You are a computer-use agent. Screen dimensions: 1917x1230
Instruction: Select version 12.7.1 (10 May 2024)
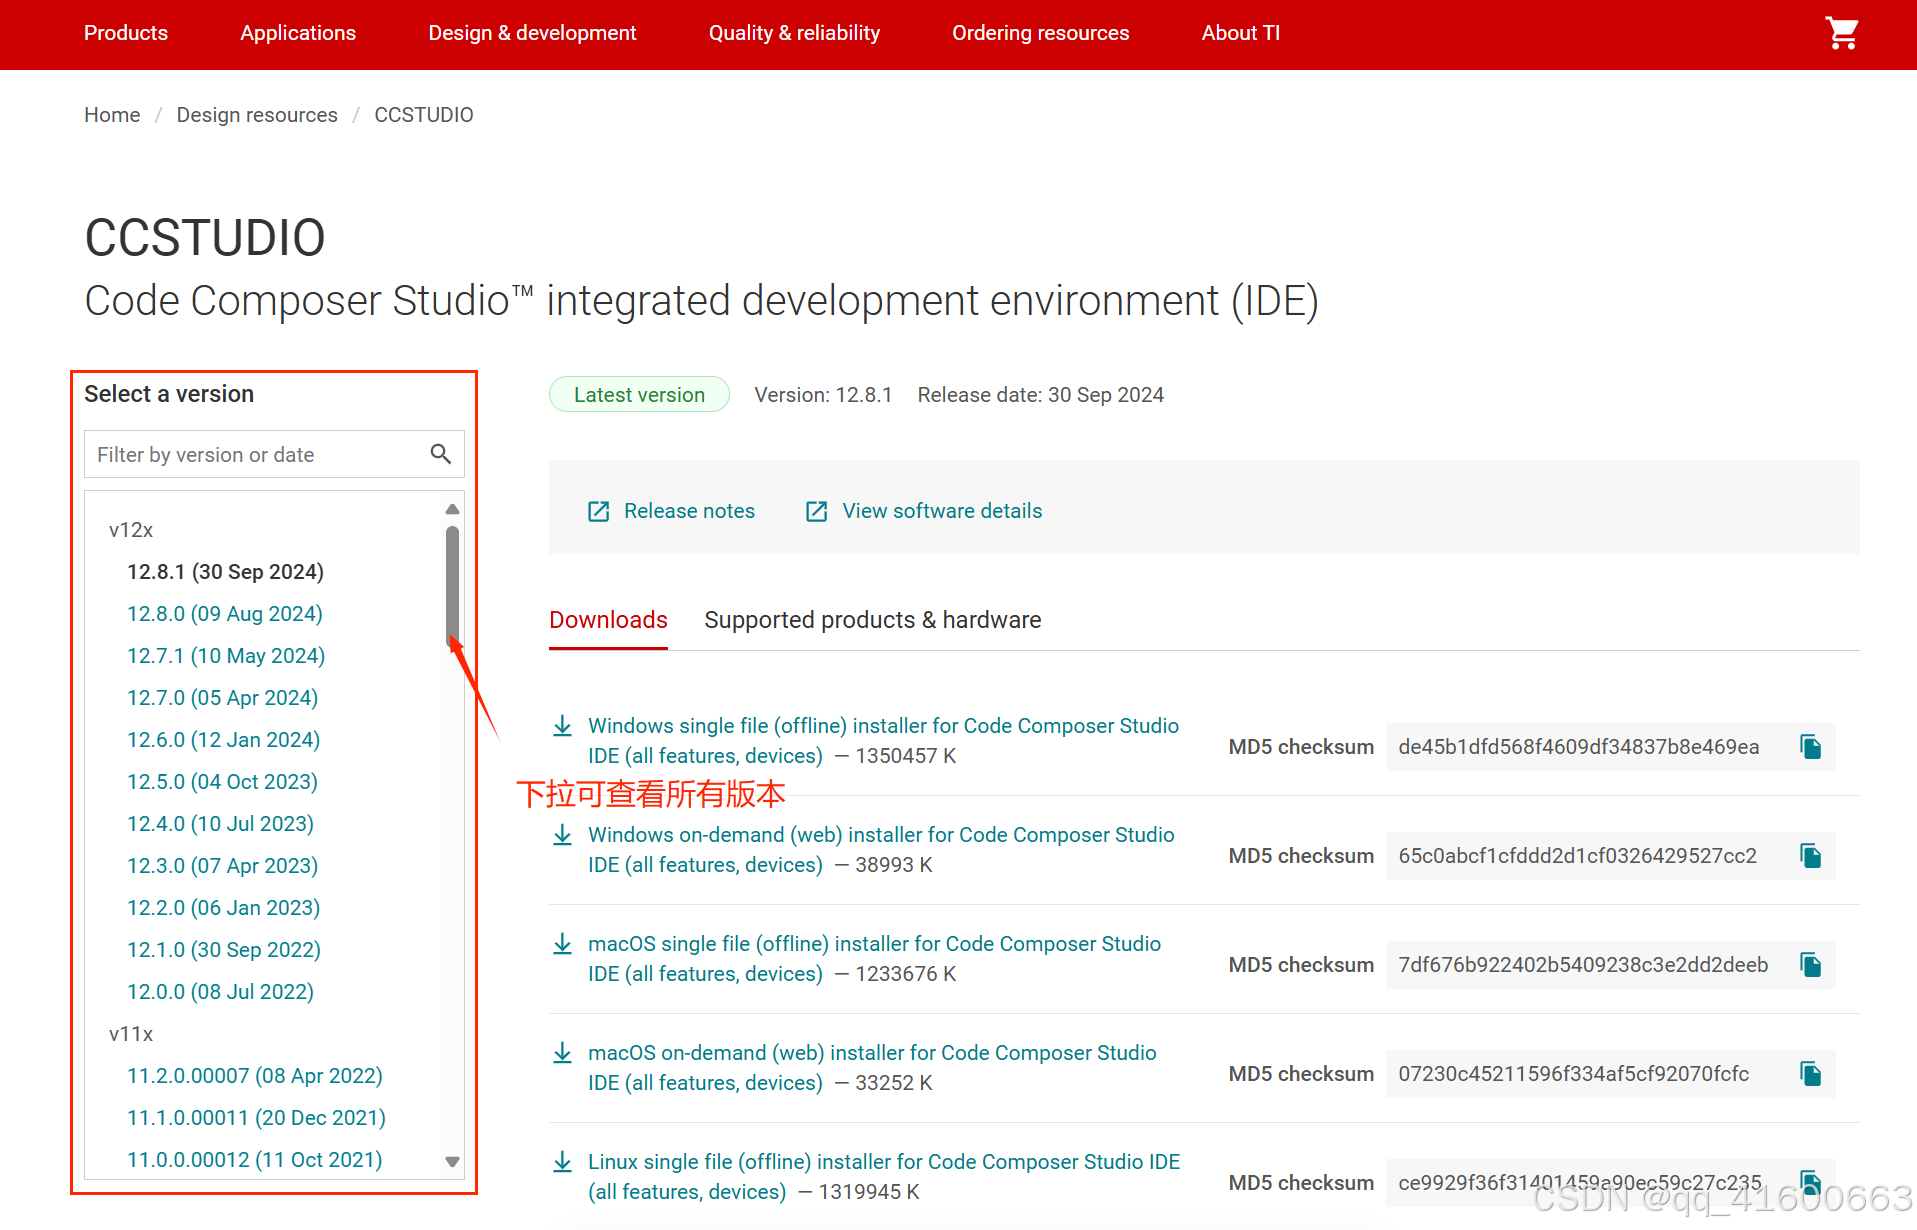pyautogui.click(x=226, y=656)
